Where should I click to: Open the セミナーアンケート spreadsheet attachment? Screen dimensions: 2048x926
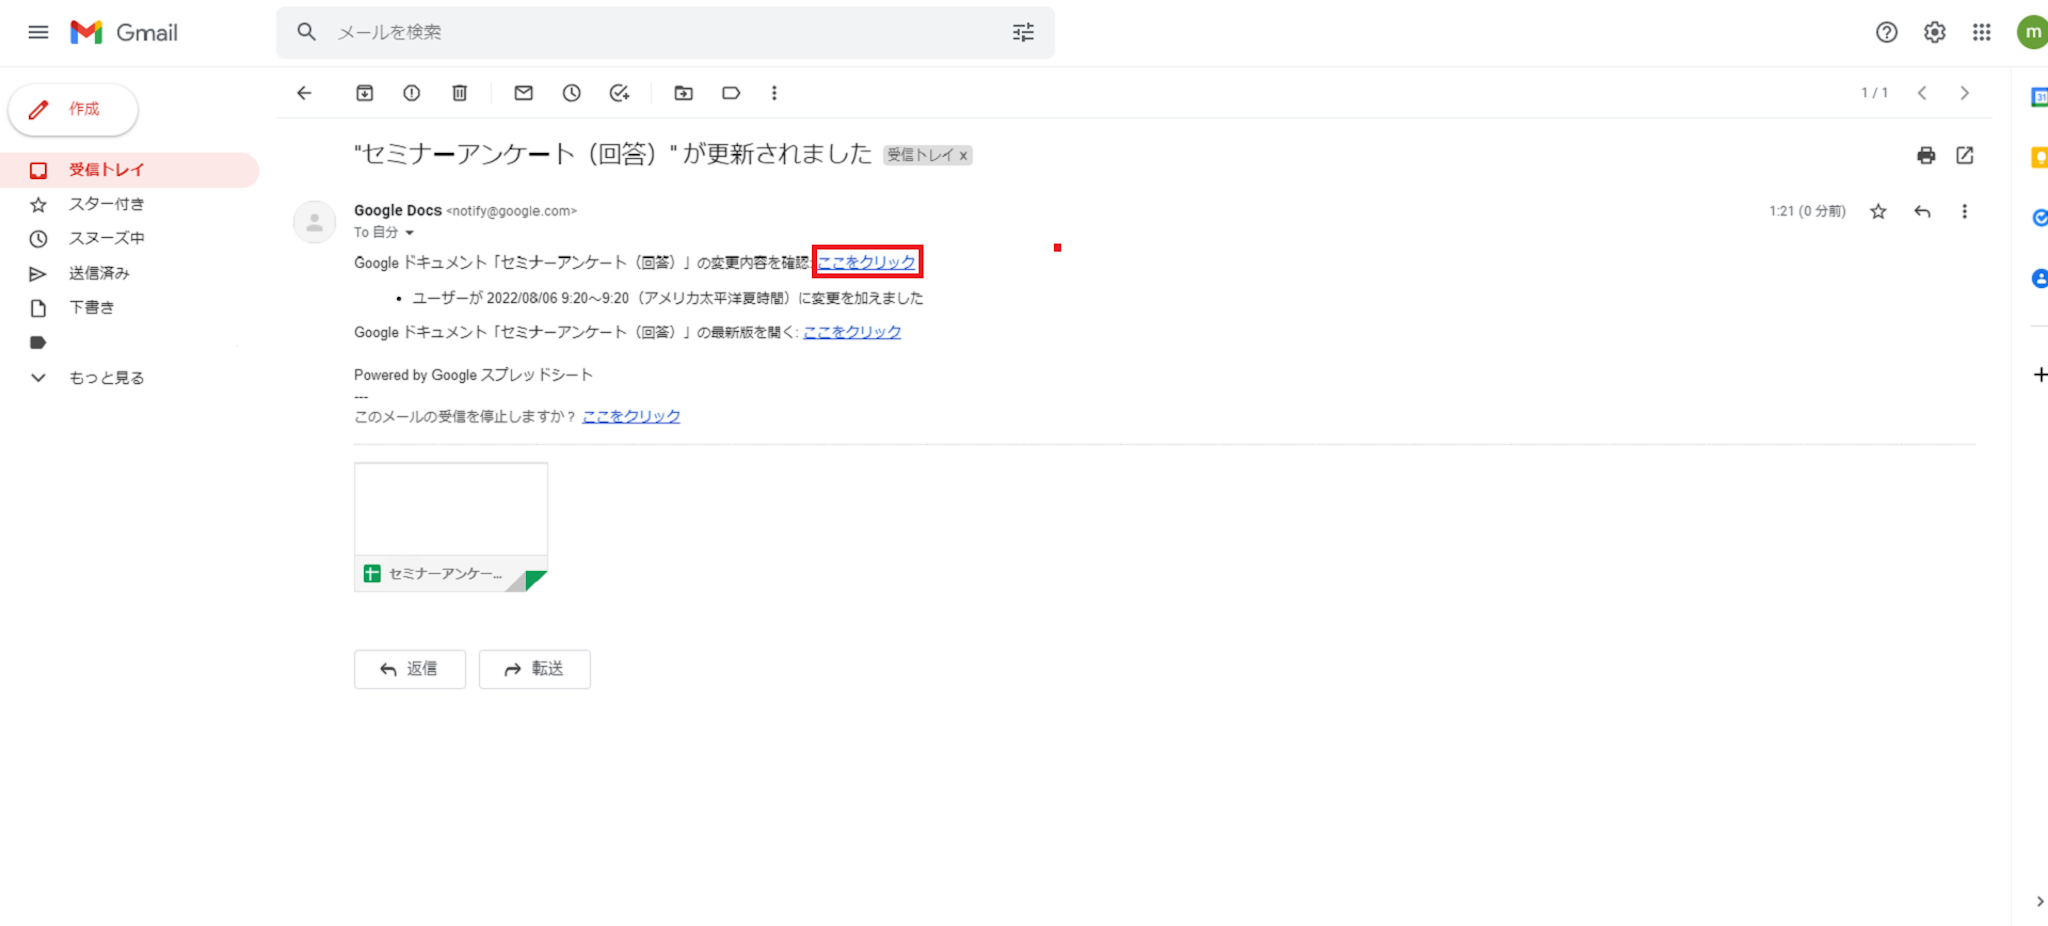pyautogui.click(x=451, y=527)
